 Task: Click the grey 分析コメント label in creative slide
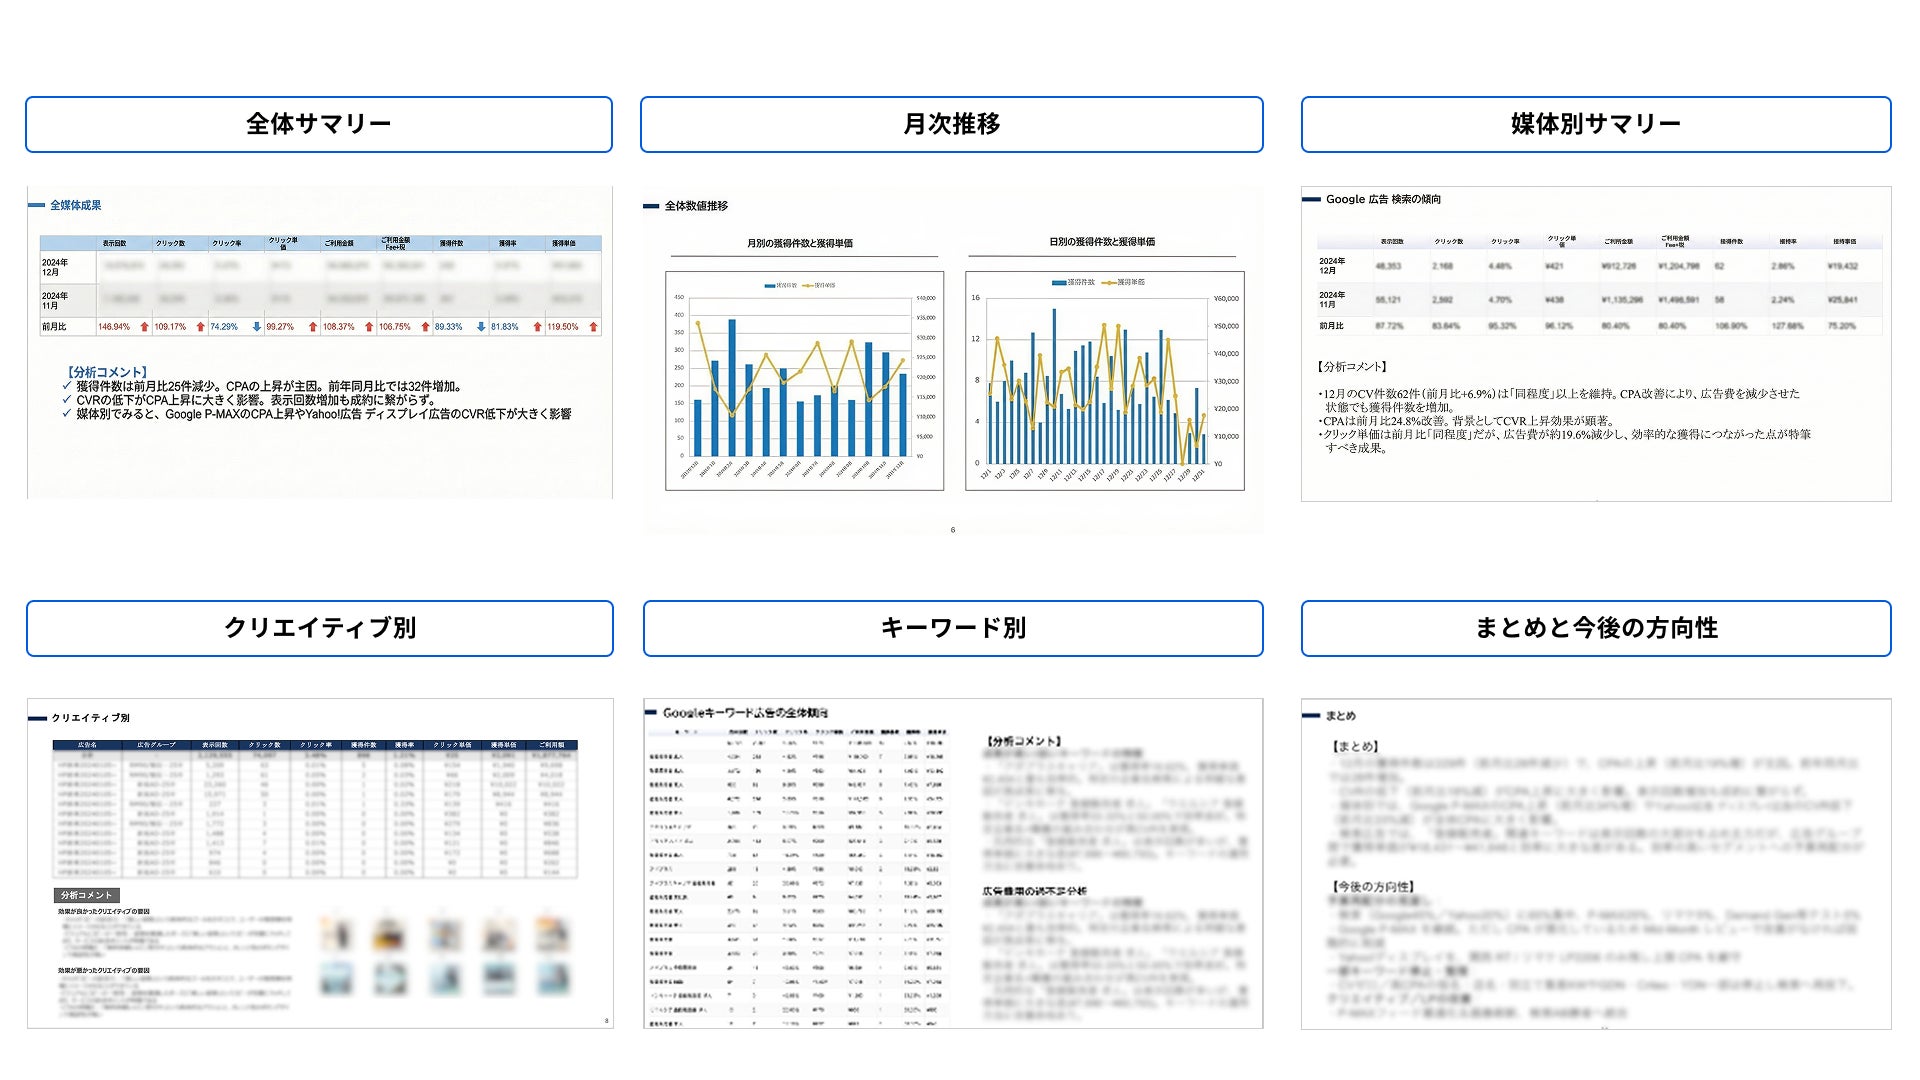pyautogui.click(x=87, y=895)
